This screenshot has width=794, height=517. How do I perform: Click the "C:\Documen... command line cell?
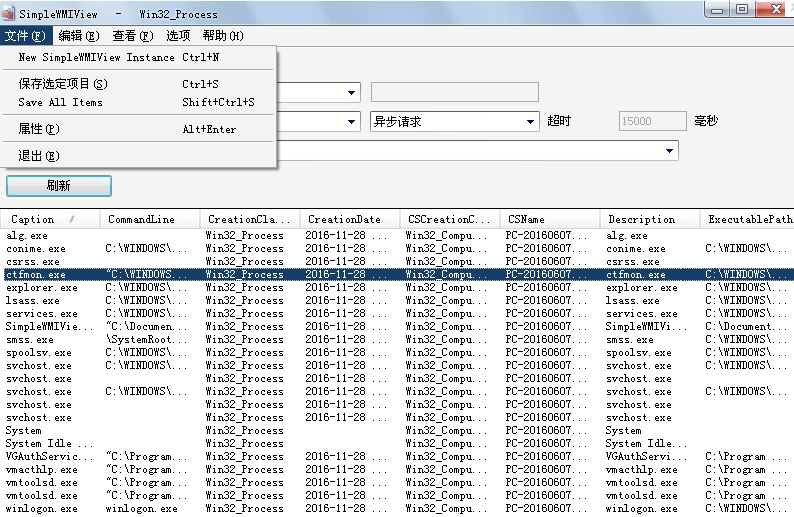coord(146,327)
